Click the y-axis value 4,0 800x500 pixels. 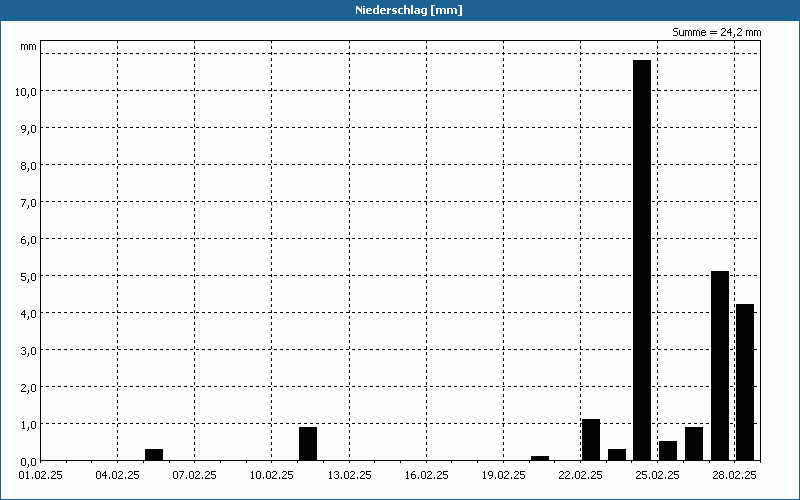tap(28, 314)
